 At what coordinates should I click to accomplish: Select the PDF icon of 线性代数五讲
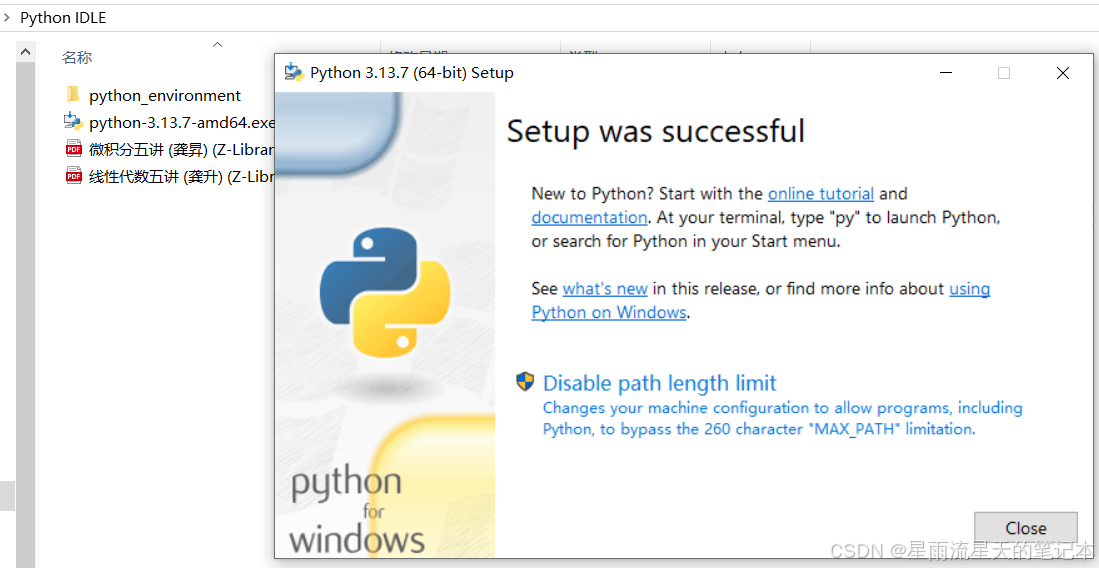[73, 176]
